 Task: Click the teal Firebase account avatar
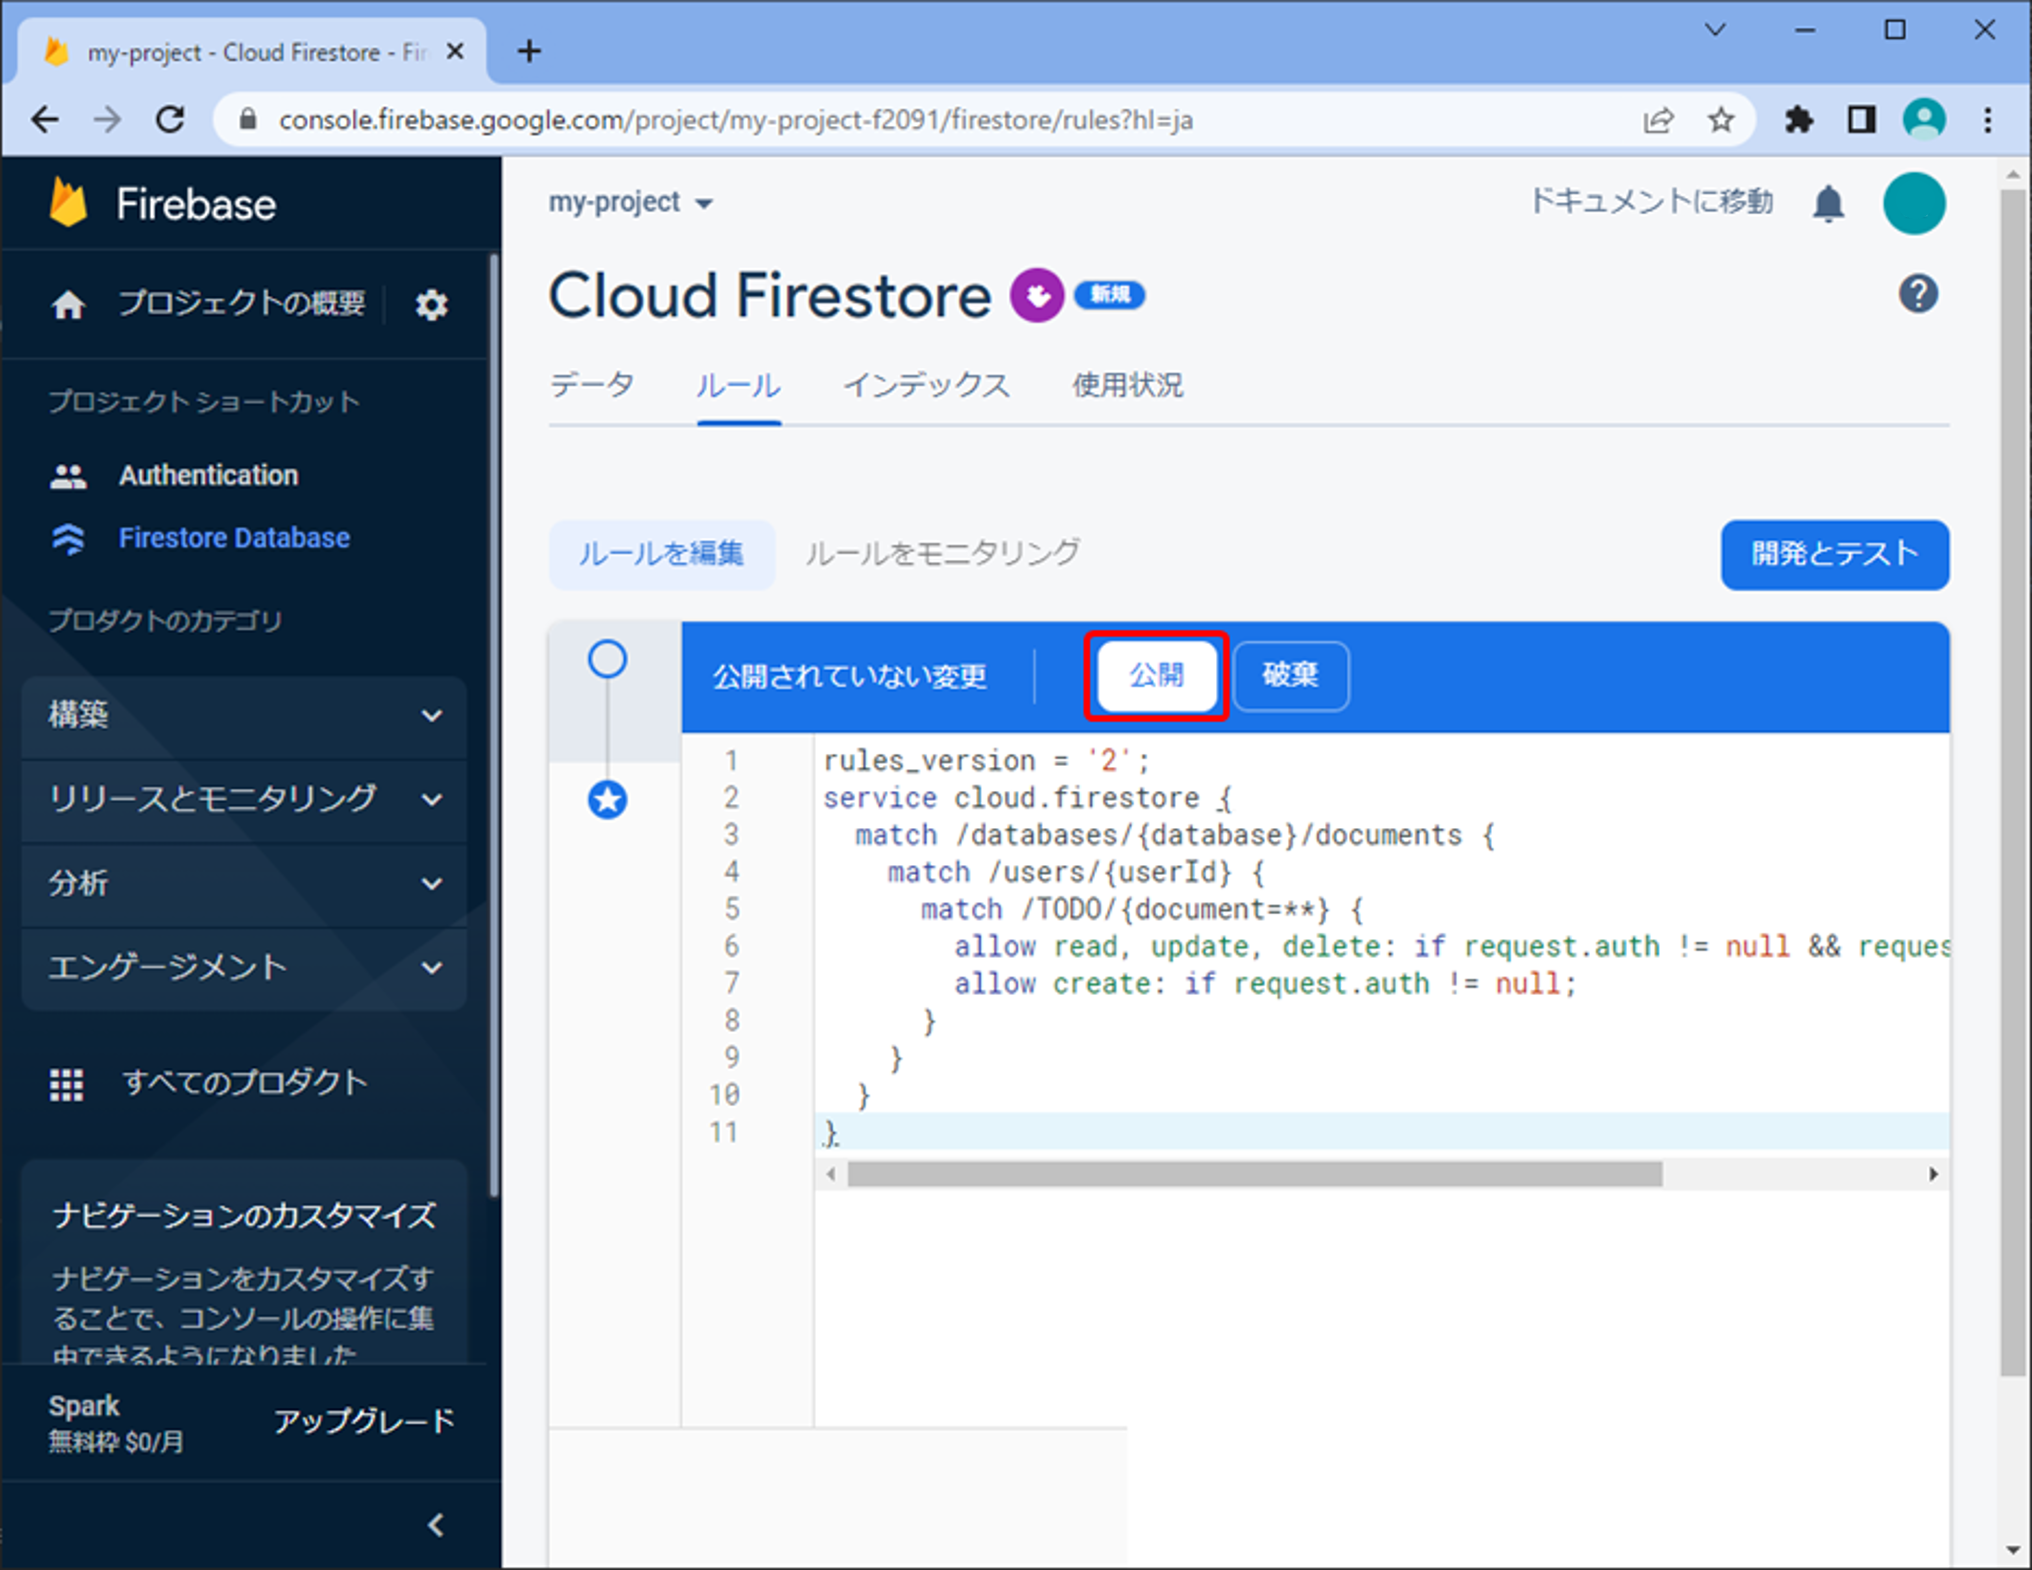click(x=1914, y=203)
